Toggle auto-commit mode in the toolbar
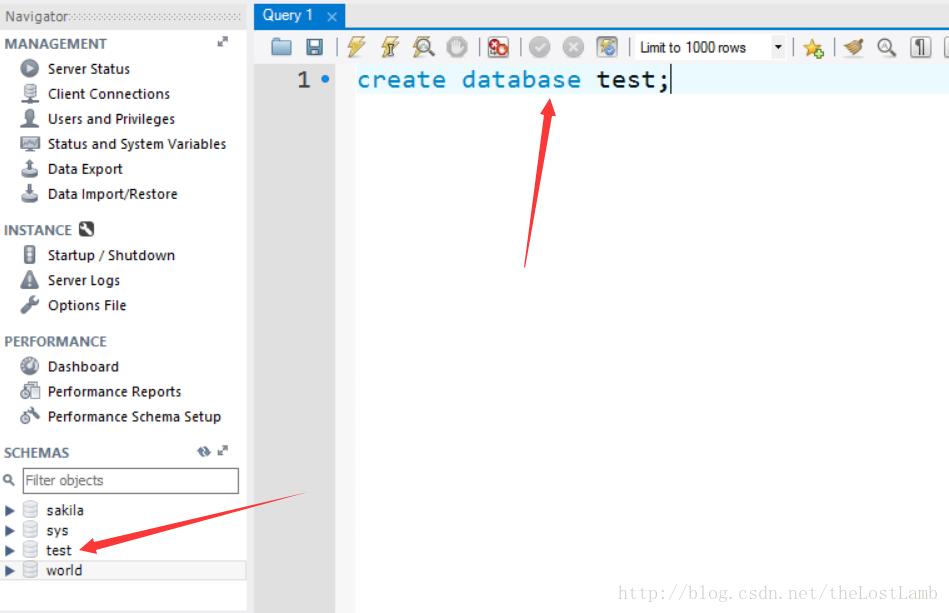This screenshot has width=949, height=613. click(605, 46)
